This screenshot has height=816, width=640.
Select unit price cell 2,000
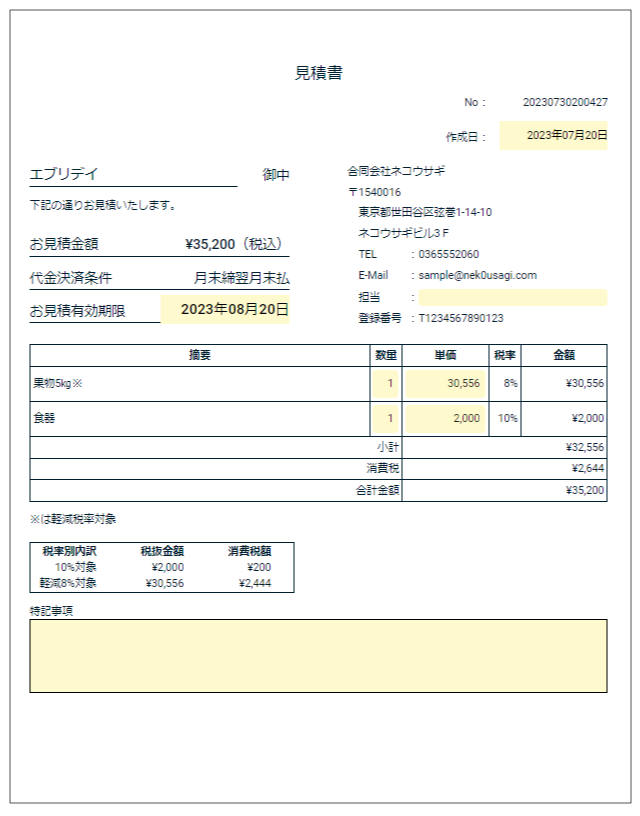click(x=445, y=418)
